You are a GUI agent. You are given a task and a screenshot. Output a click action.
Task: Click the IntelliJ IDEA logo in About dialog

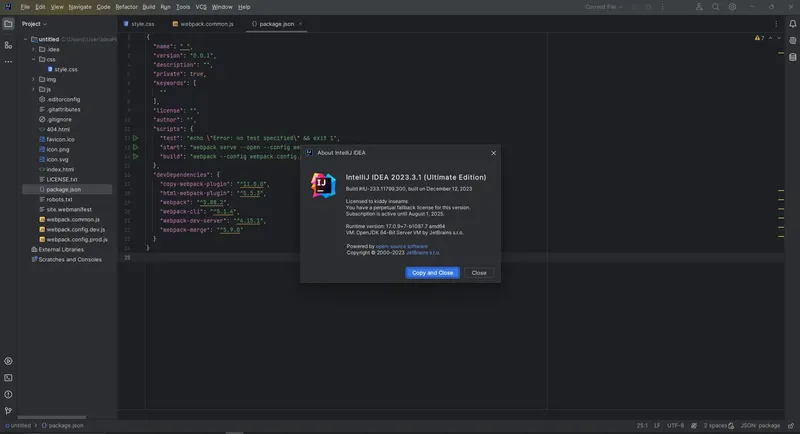pyautogui.click(x=323, y=185)
